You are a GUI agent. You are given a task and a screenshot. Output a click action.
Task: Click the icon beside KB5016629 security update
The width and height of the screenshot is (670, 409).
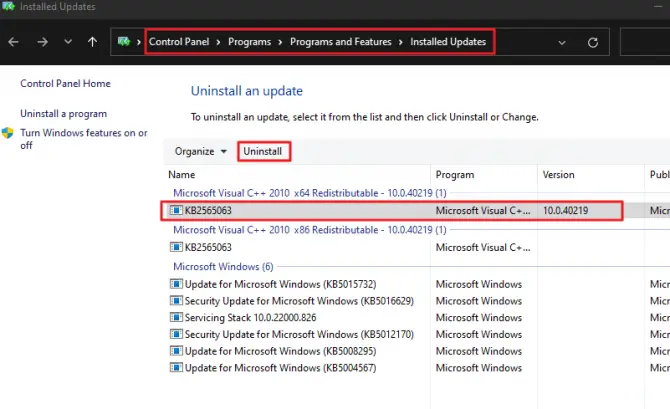coord(176,300)
